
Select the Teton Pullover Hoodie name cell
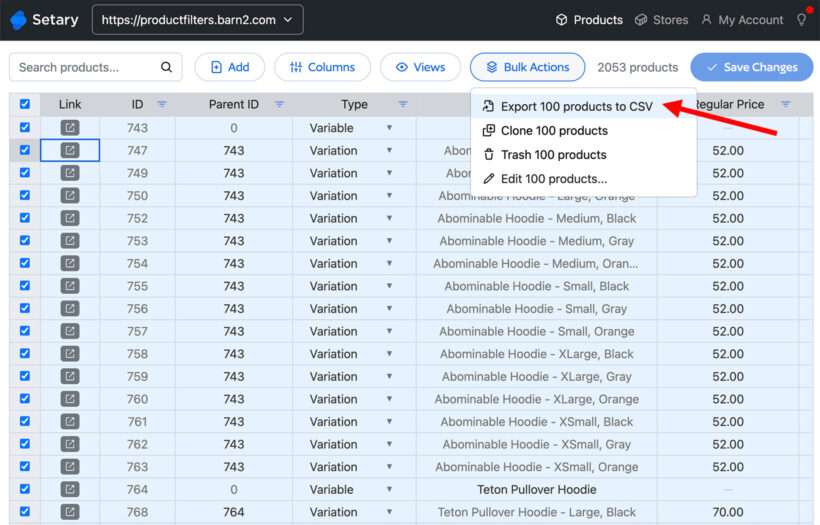[537, 489]
